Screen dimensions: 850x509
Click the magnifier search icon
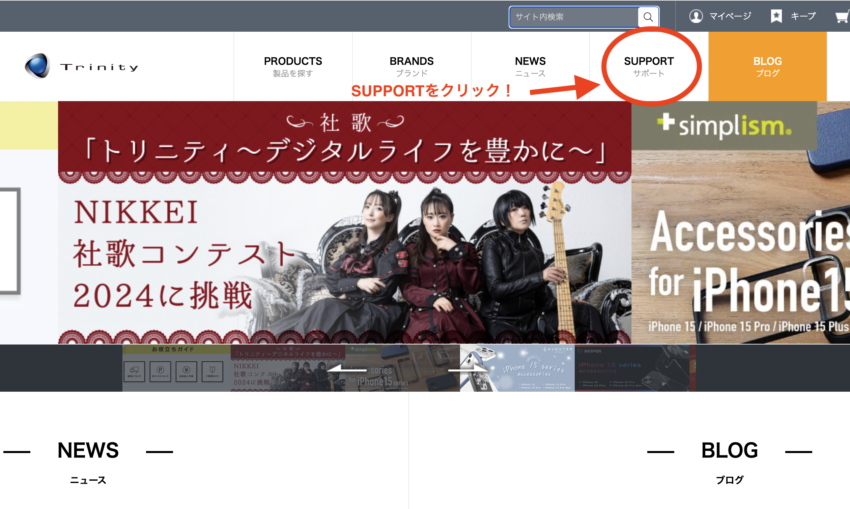[648, 17]
